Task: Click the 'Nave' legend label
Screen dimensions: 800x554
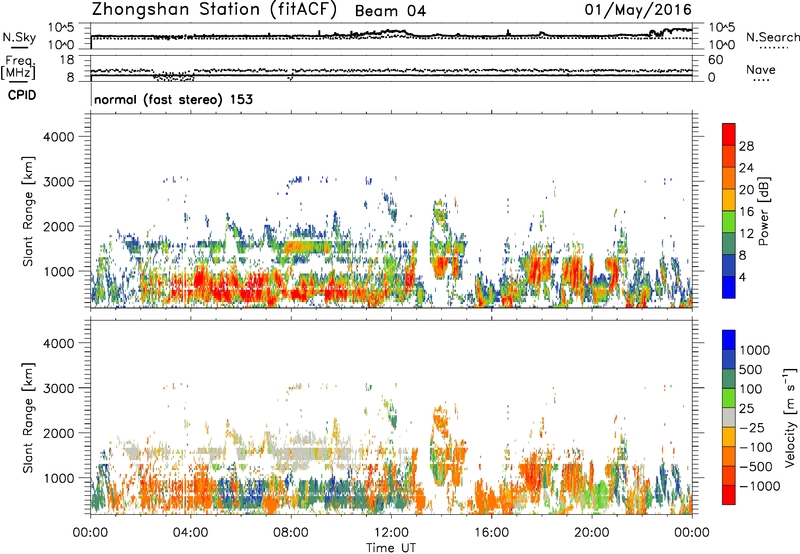Action: 761,69
